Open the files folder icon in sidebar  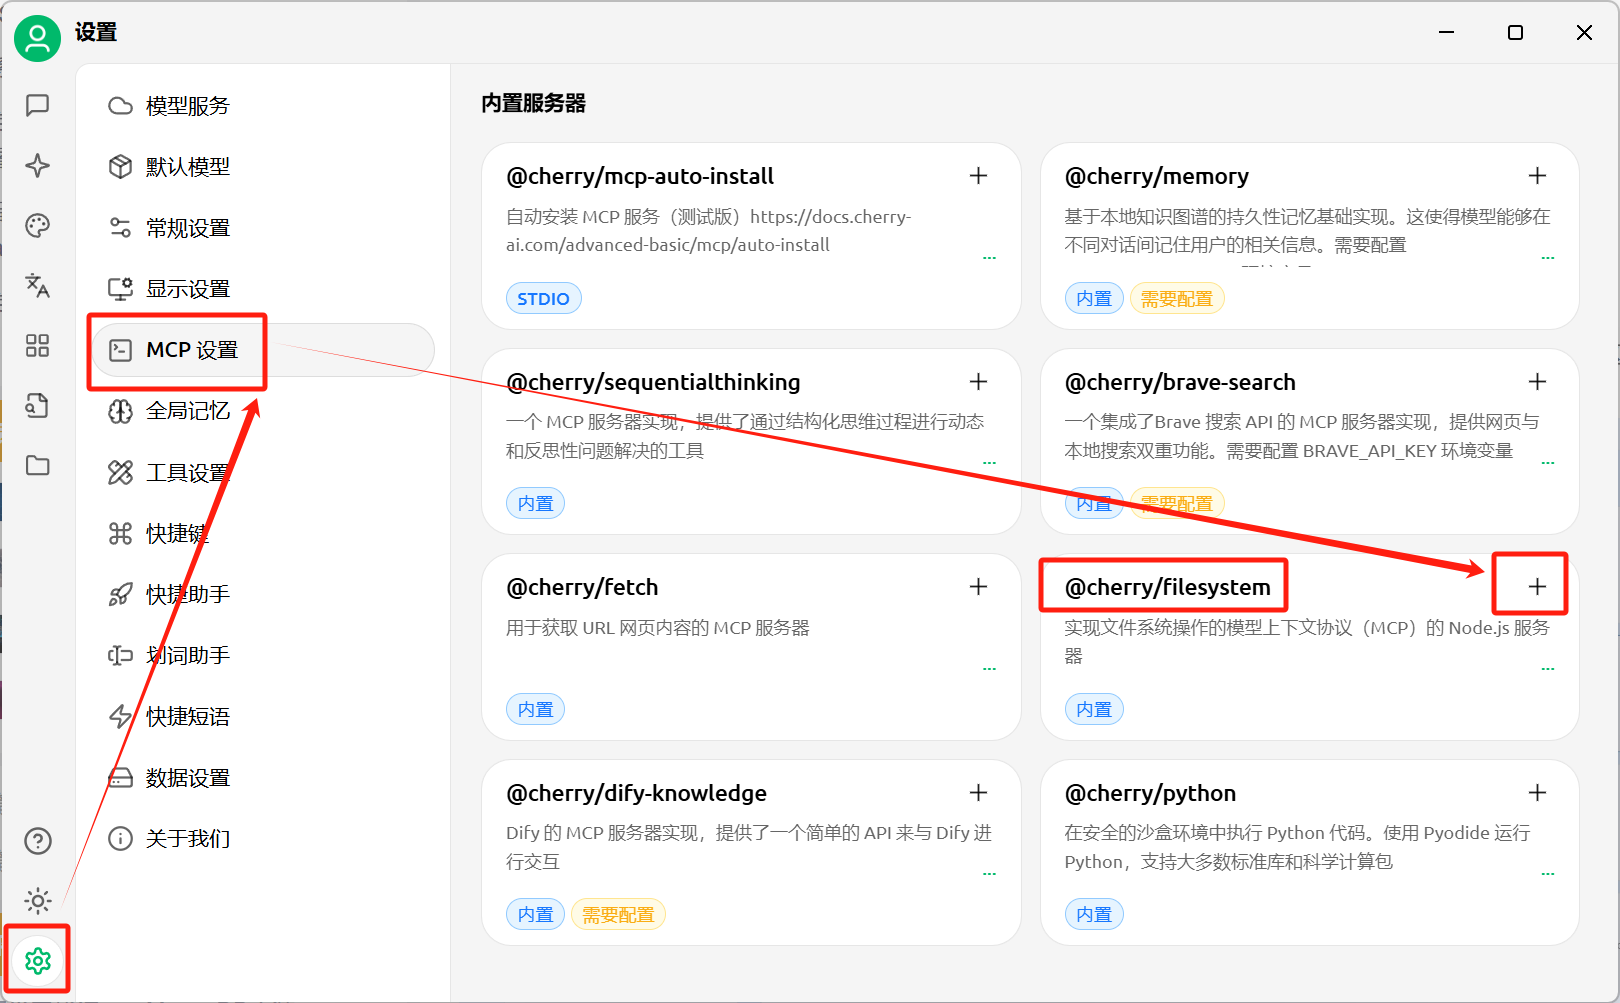pos(38,466)
